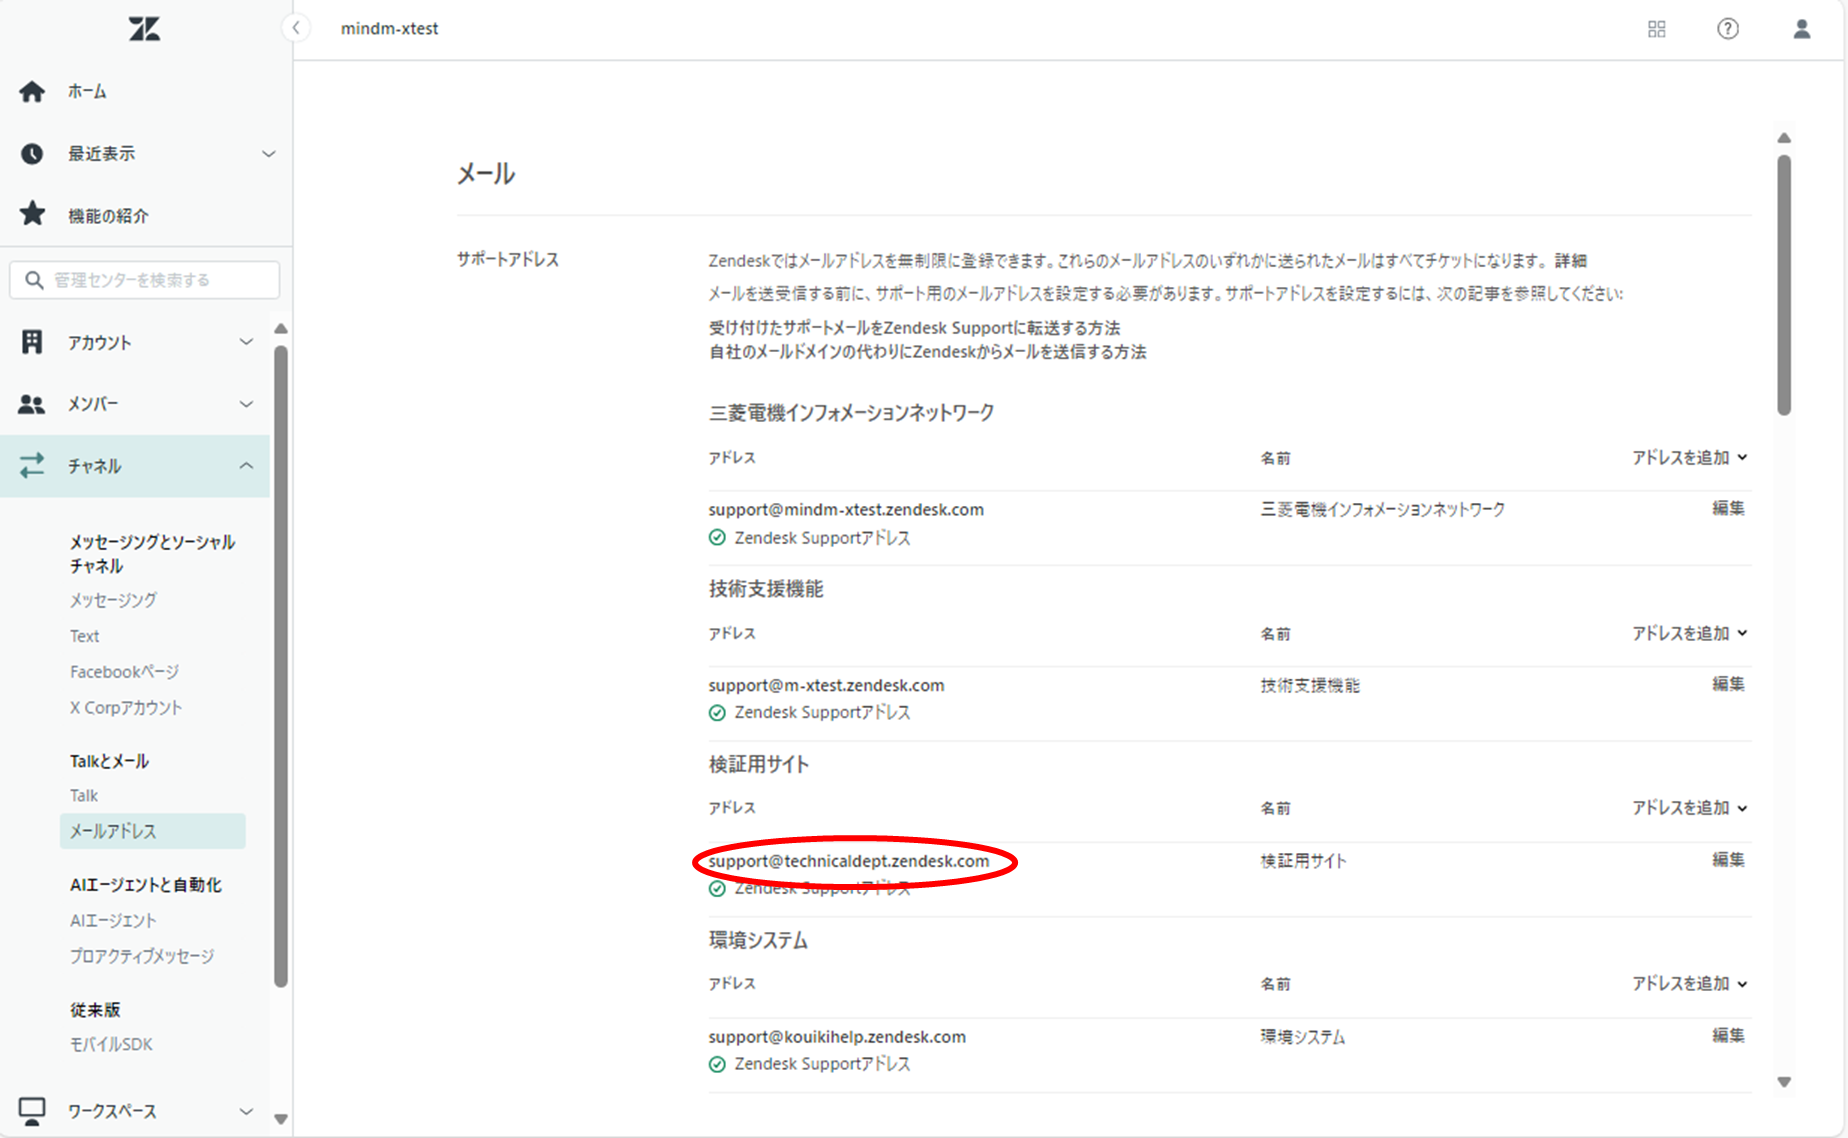This screenshot has width=1848, height=1138.
Task: Open the AIエージェント menu item
Action: tap(113, 920)
